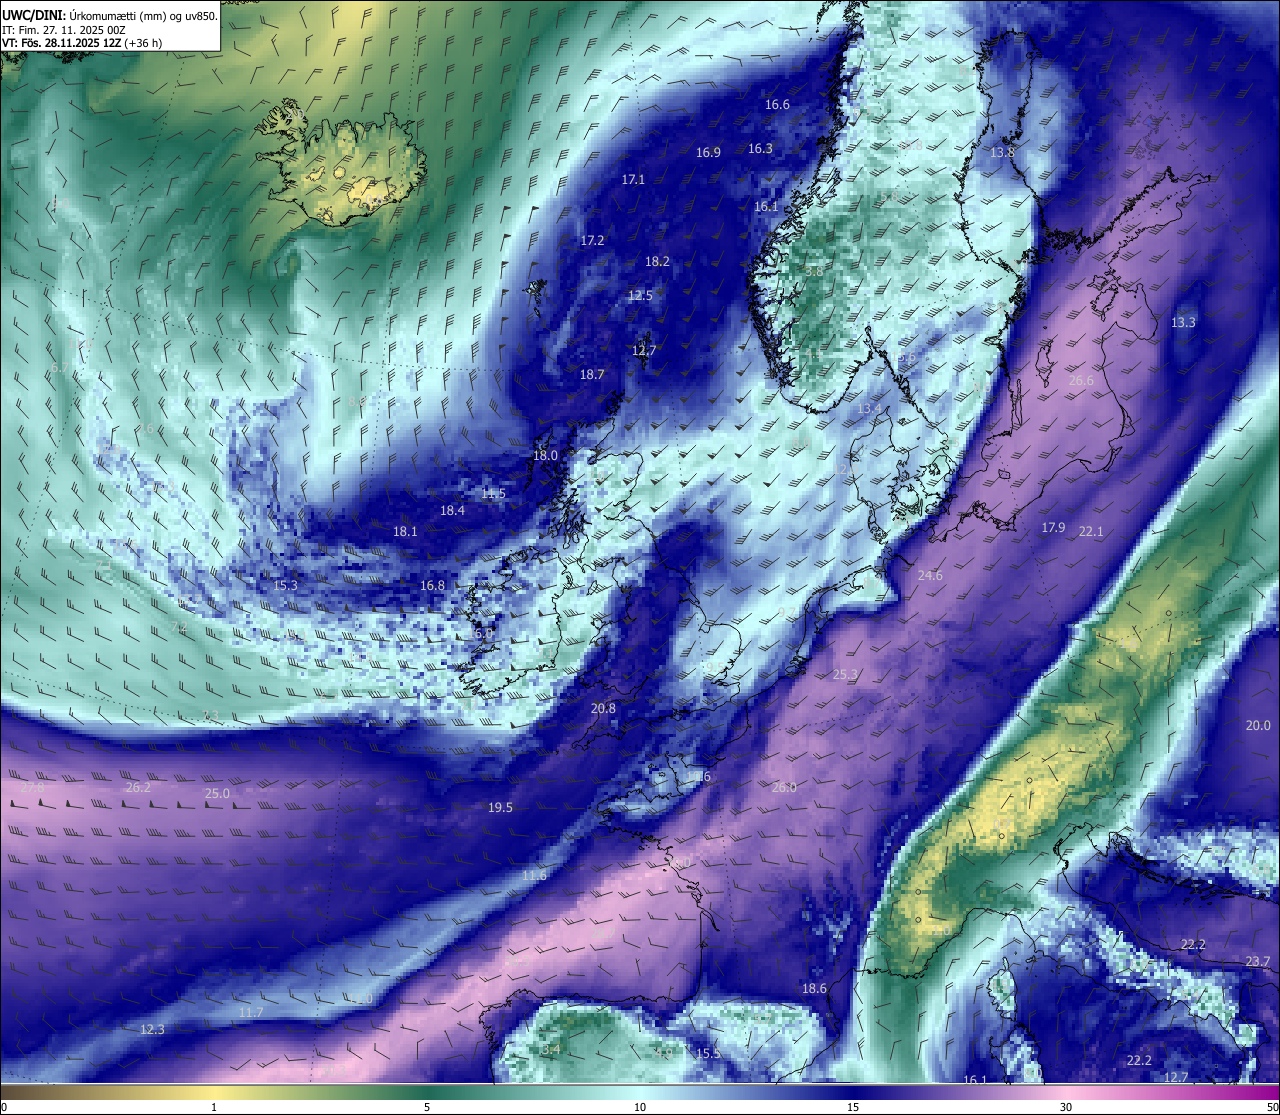The width and height of the screenshot is (1280, 1115).
Task: Click the init time 'IT: Fim. 27. 11. 2025 00Z'
Action: (x=64, y=30)
